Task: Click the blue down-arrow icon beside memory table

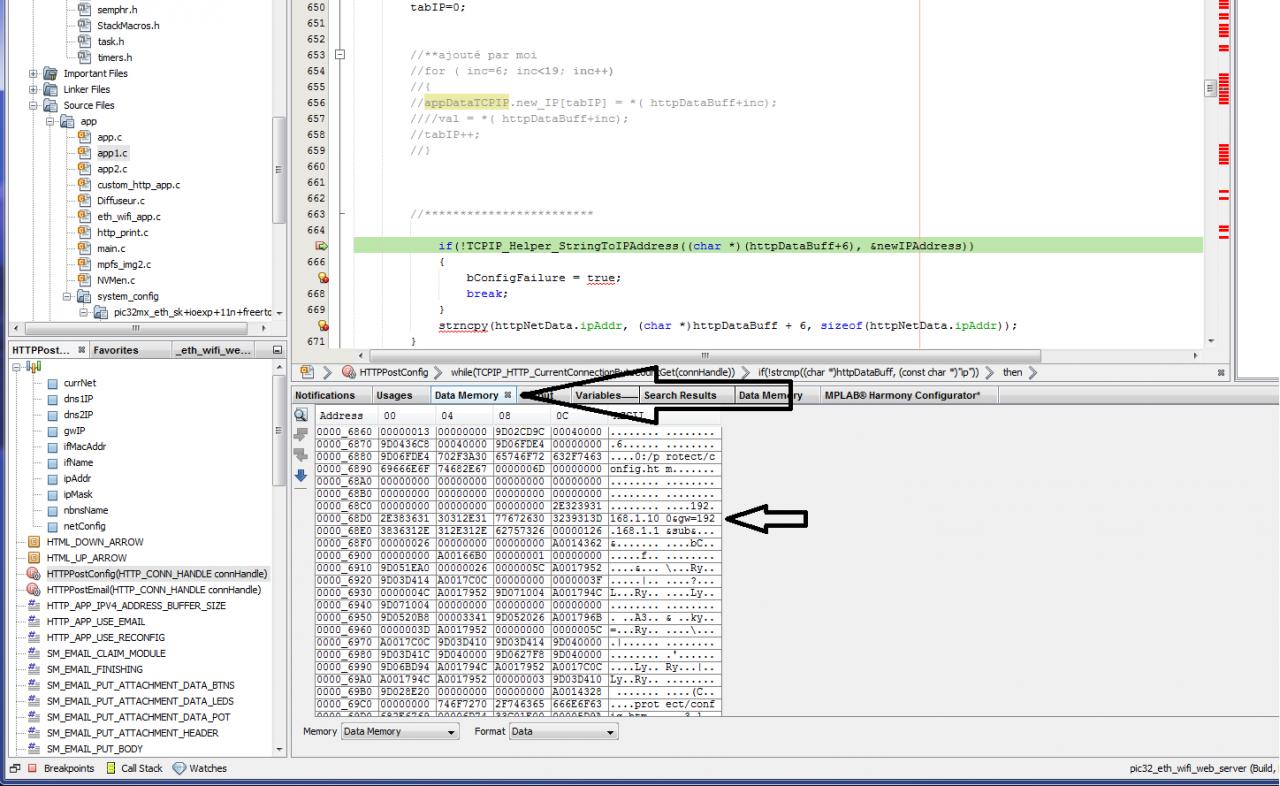Action: click(x=300, y=475)
